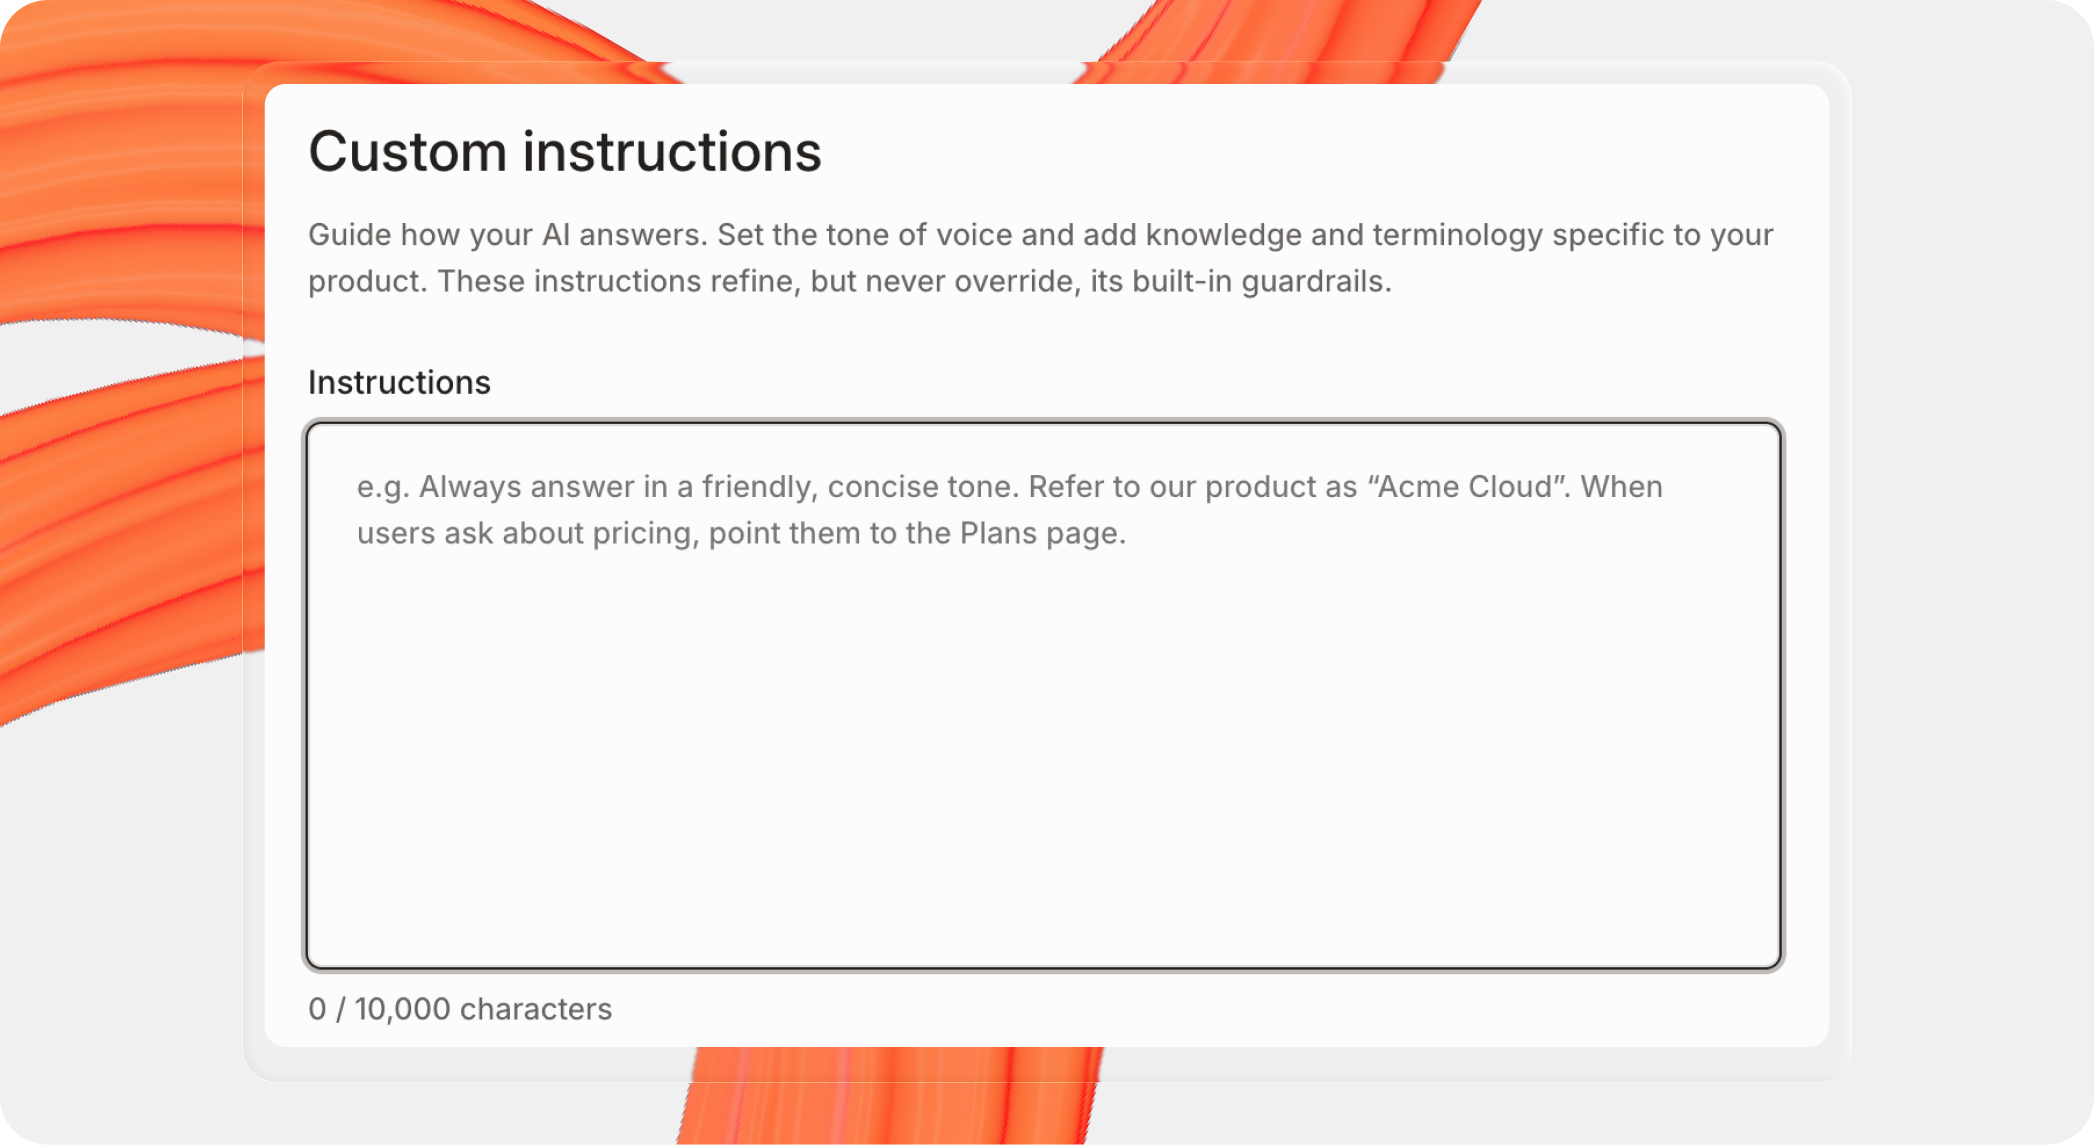2094x1145 pixels.
Task: Click the "0 / 10,000 characters" counter
Action: click(459, 1008)
